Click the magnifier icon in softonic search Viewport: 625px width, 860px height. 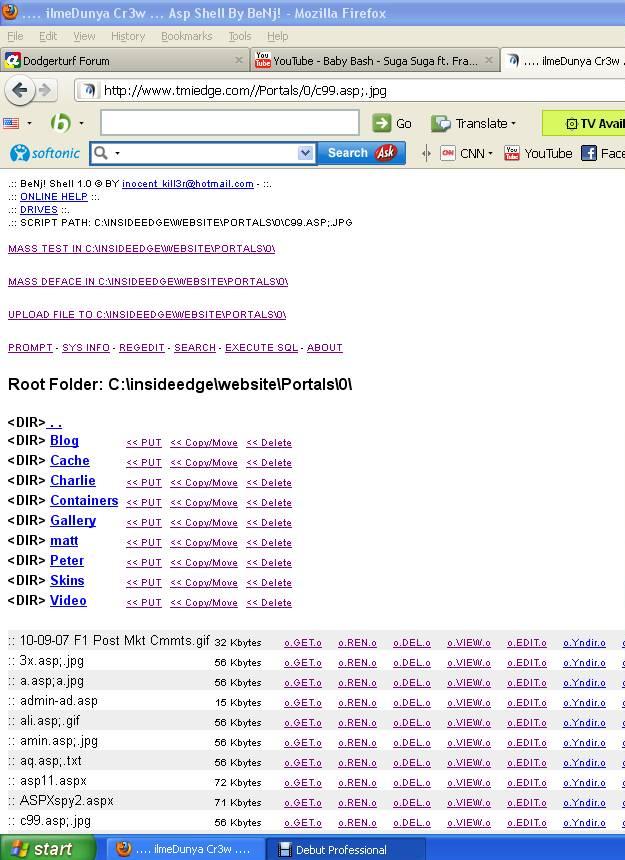[x=100, y=153]
